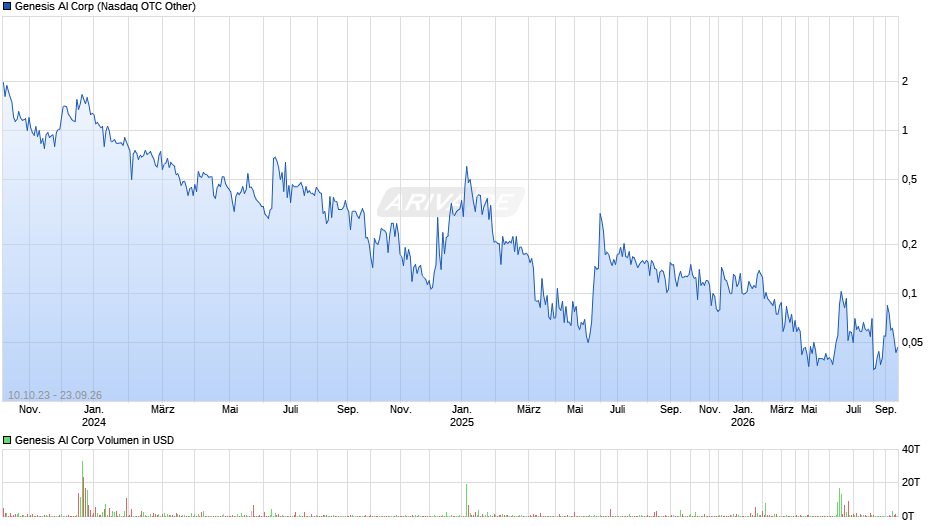Click the 'Jan. 2025' time axis label
The image size is (940, 526).
(x=462, y=416)
